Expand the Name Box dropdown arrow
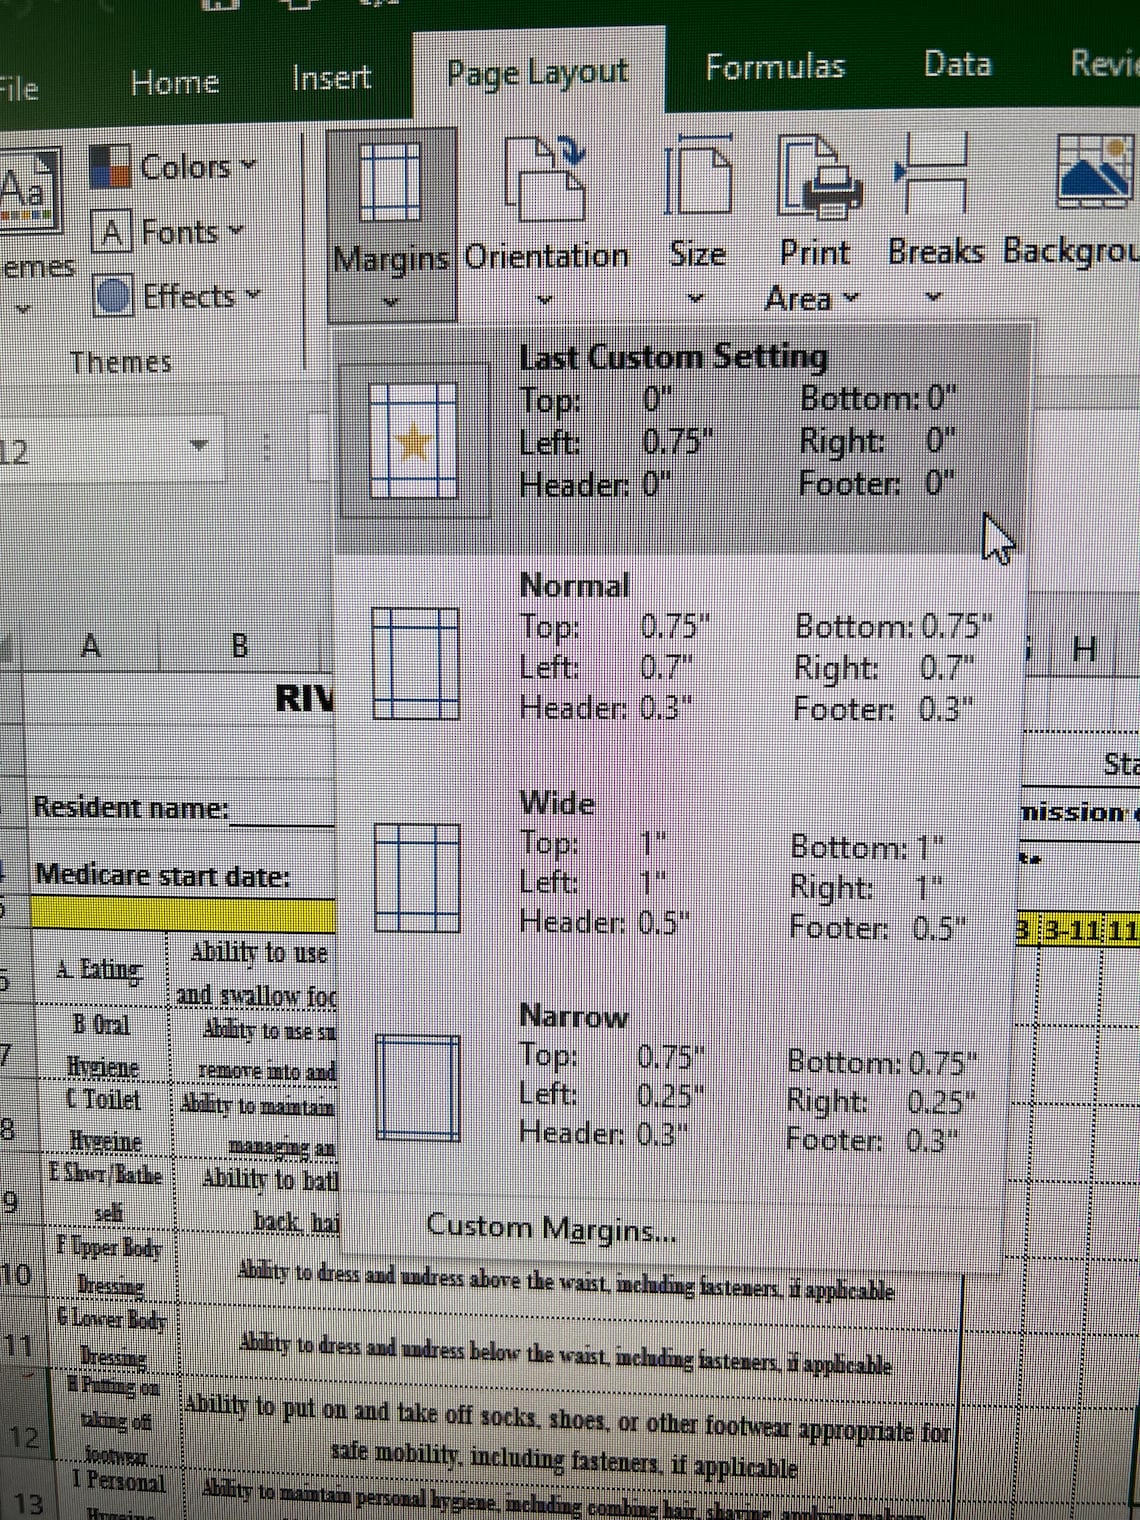 coord(198,446)
